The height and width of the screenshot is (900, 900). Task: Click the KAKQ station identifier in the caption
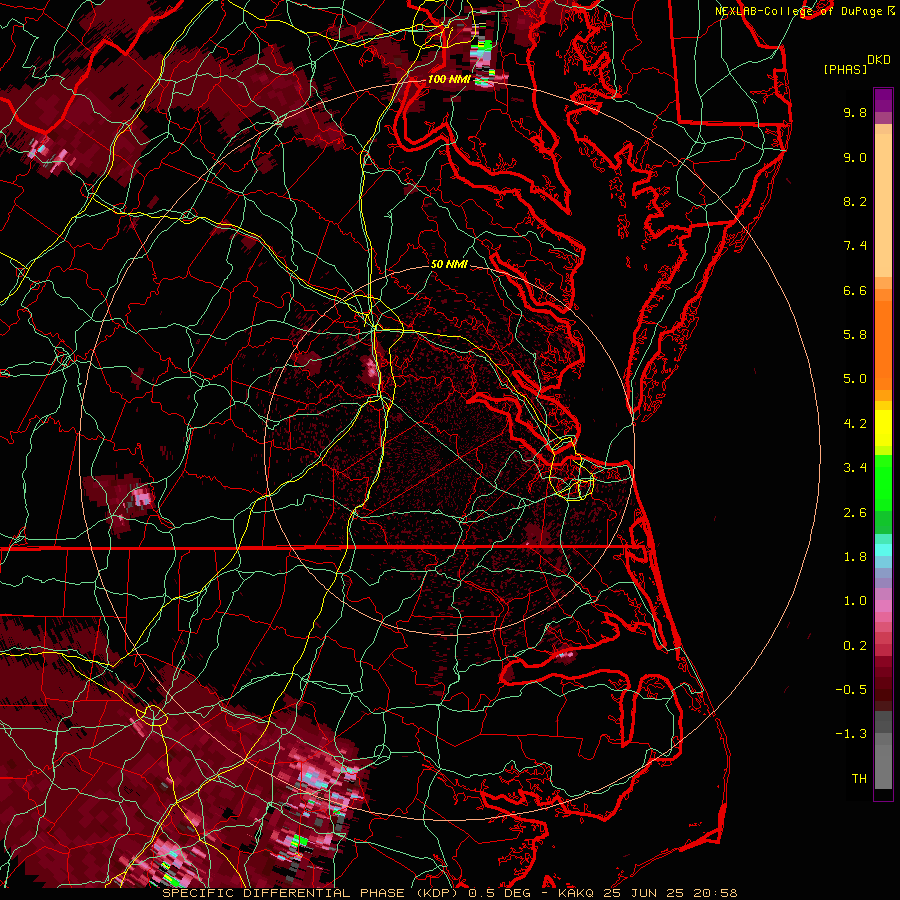click(576, 893)
